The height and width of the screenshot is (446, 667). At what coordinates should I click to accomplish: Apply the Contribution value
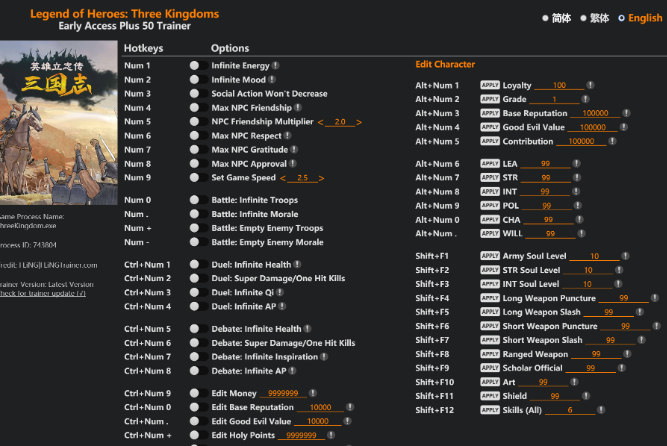[489, 142]
